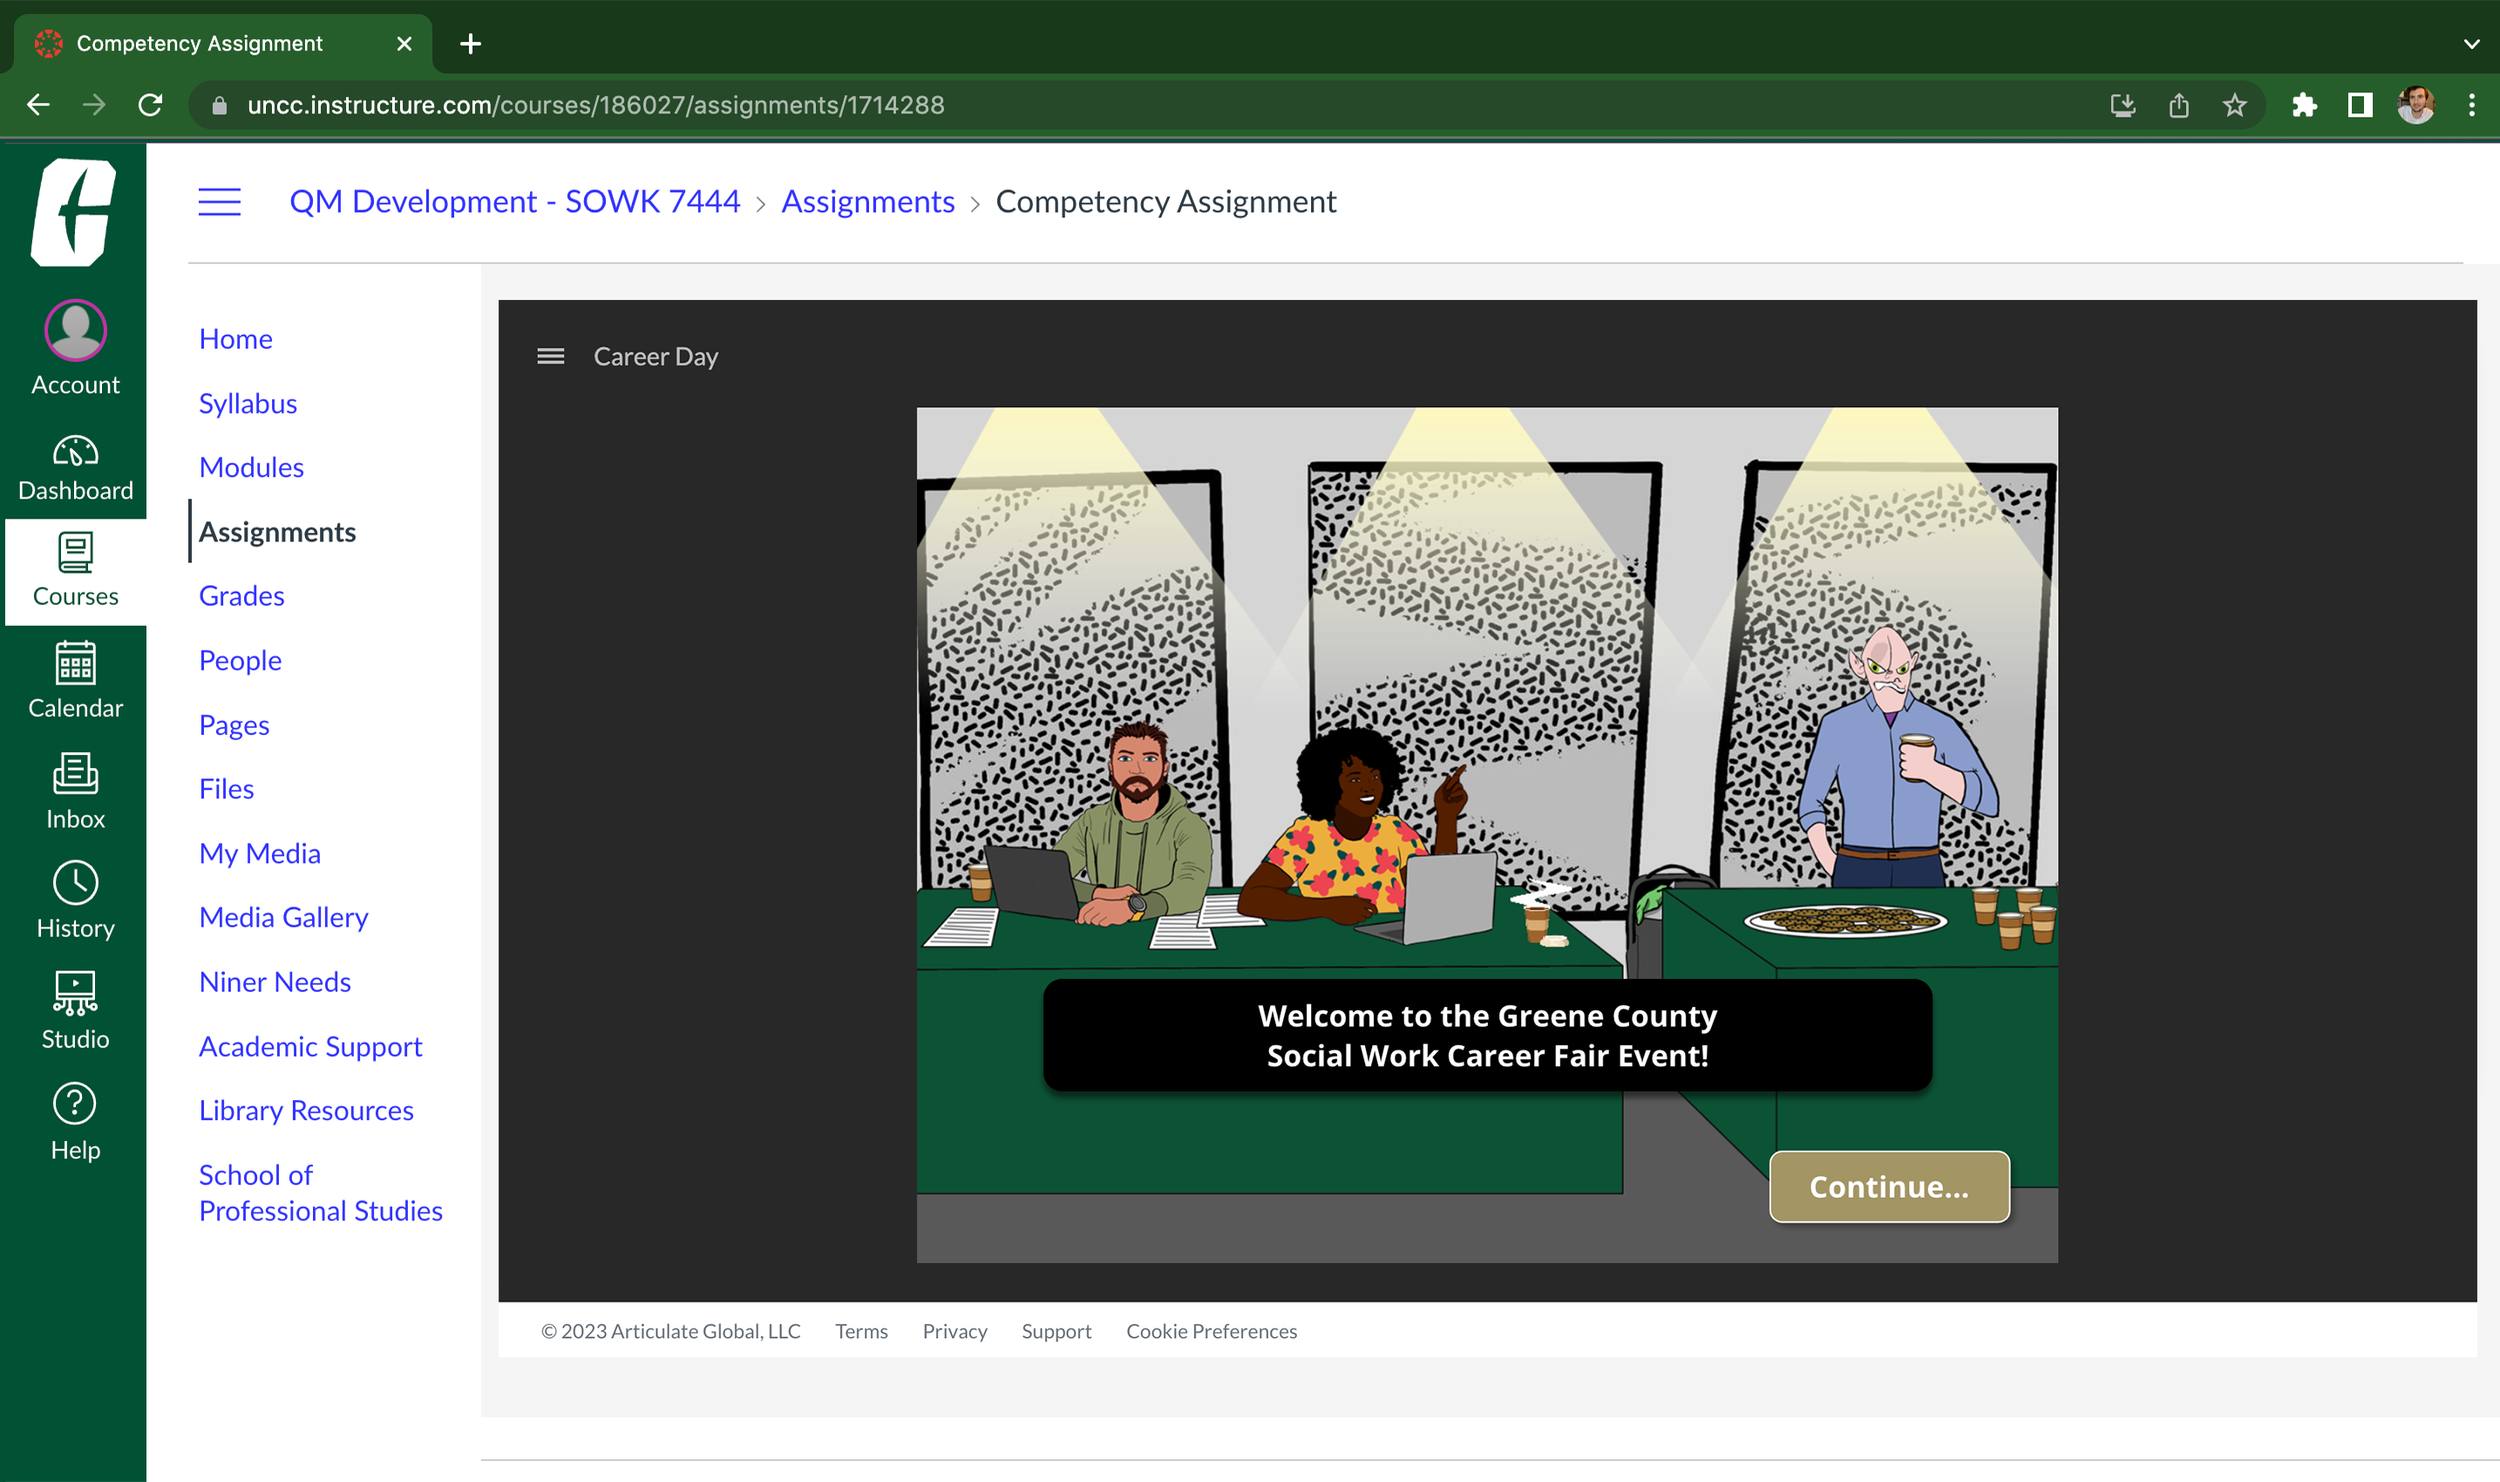Bookmark this page with the star icon

2234,105
